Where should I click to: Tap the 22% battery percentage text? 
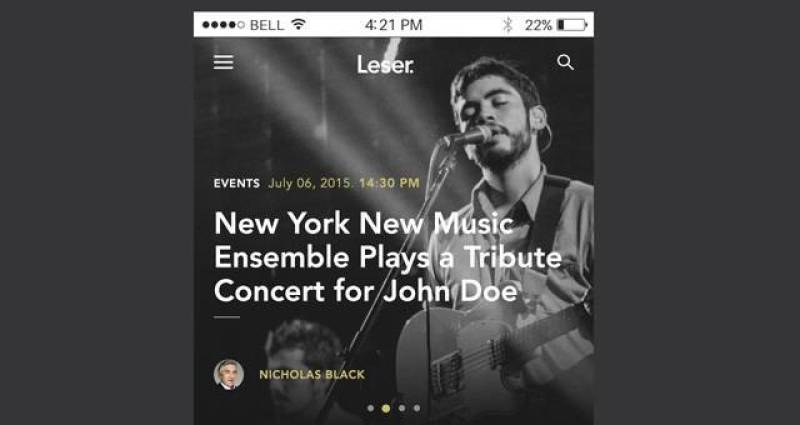[538, 24]
